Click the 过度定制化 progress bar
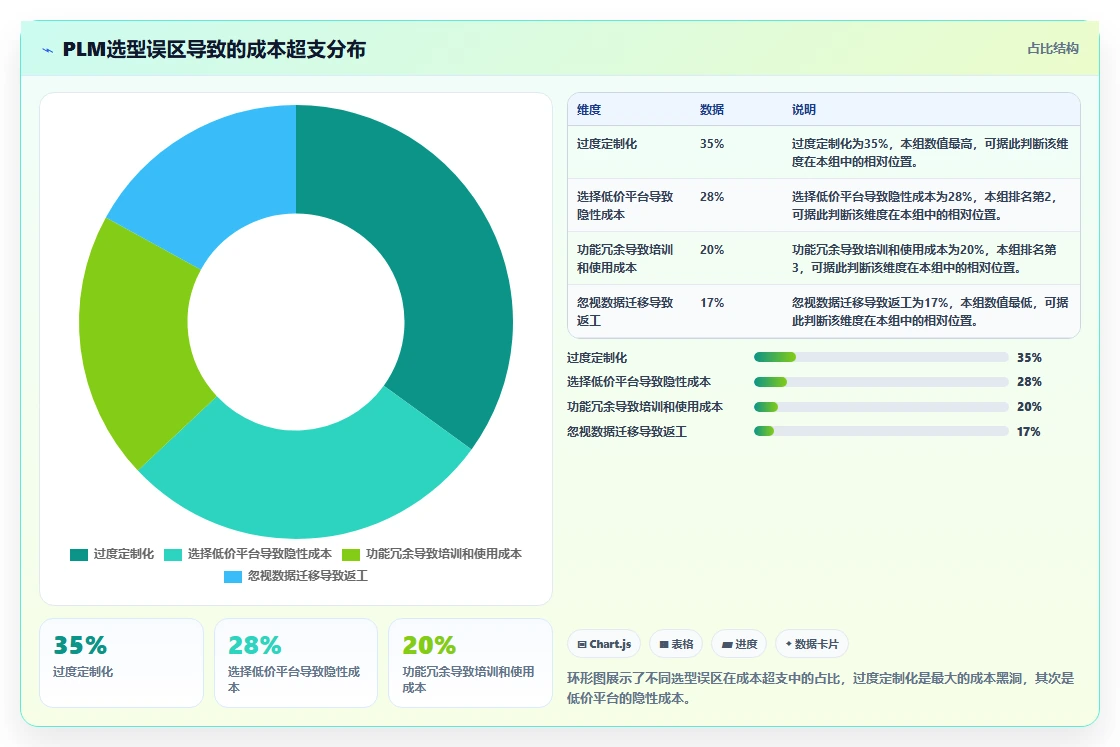This screenshot has height=747, width=1120. click(x=881, y=357)
